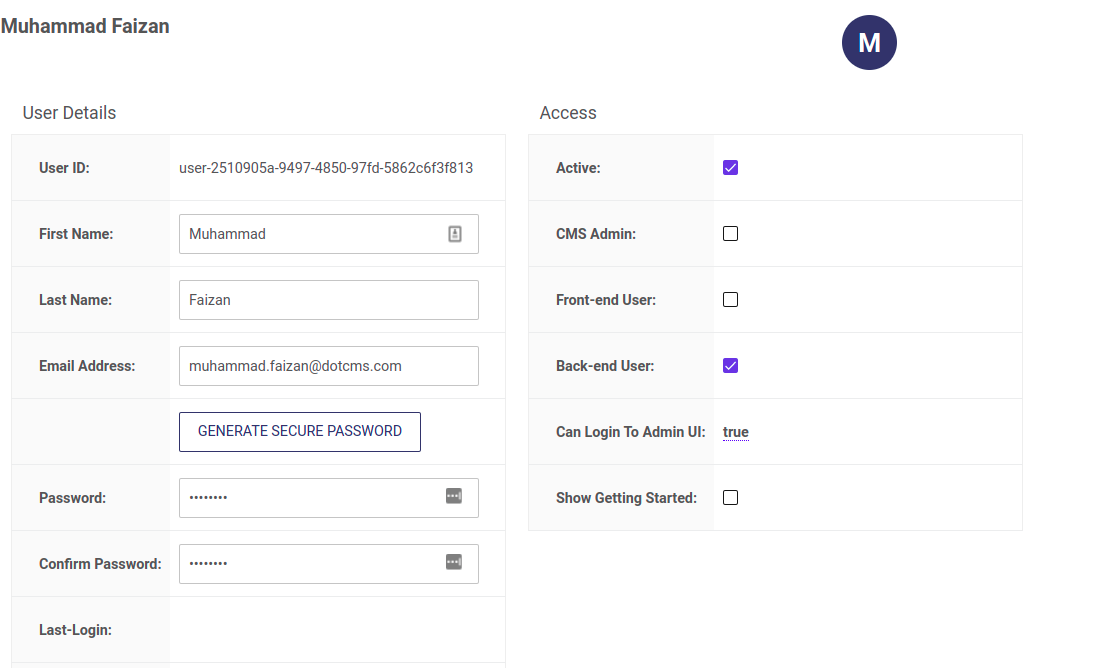Viewport: 1111px width, 668px height.
Task: Click the User Details section heading
Action: pyautogui.click(x=69, y=112)
